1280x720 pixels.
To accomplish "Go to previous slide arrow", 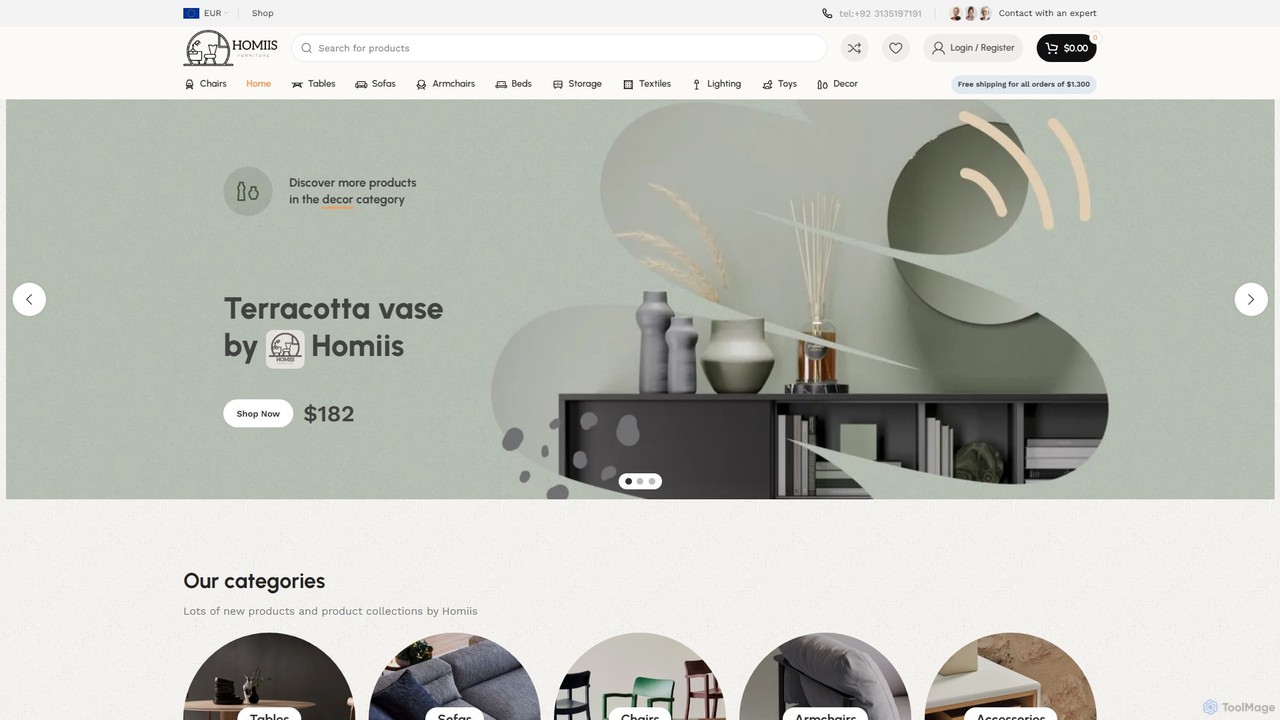I will pos(29,299).
